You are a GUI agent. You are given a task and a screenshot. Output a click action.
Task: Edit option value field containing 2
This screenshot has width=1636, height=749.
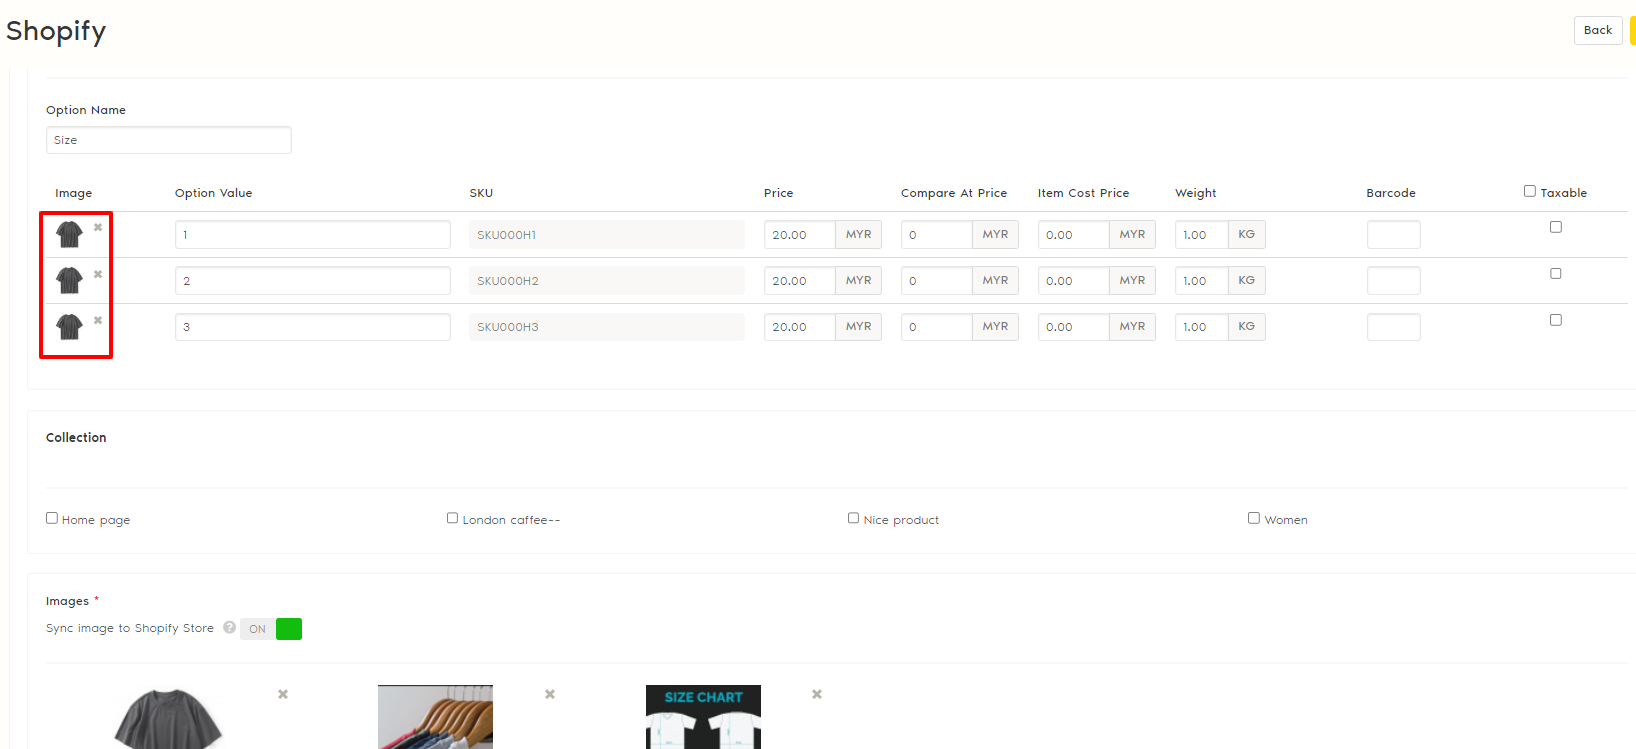(313, 281)
